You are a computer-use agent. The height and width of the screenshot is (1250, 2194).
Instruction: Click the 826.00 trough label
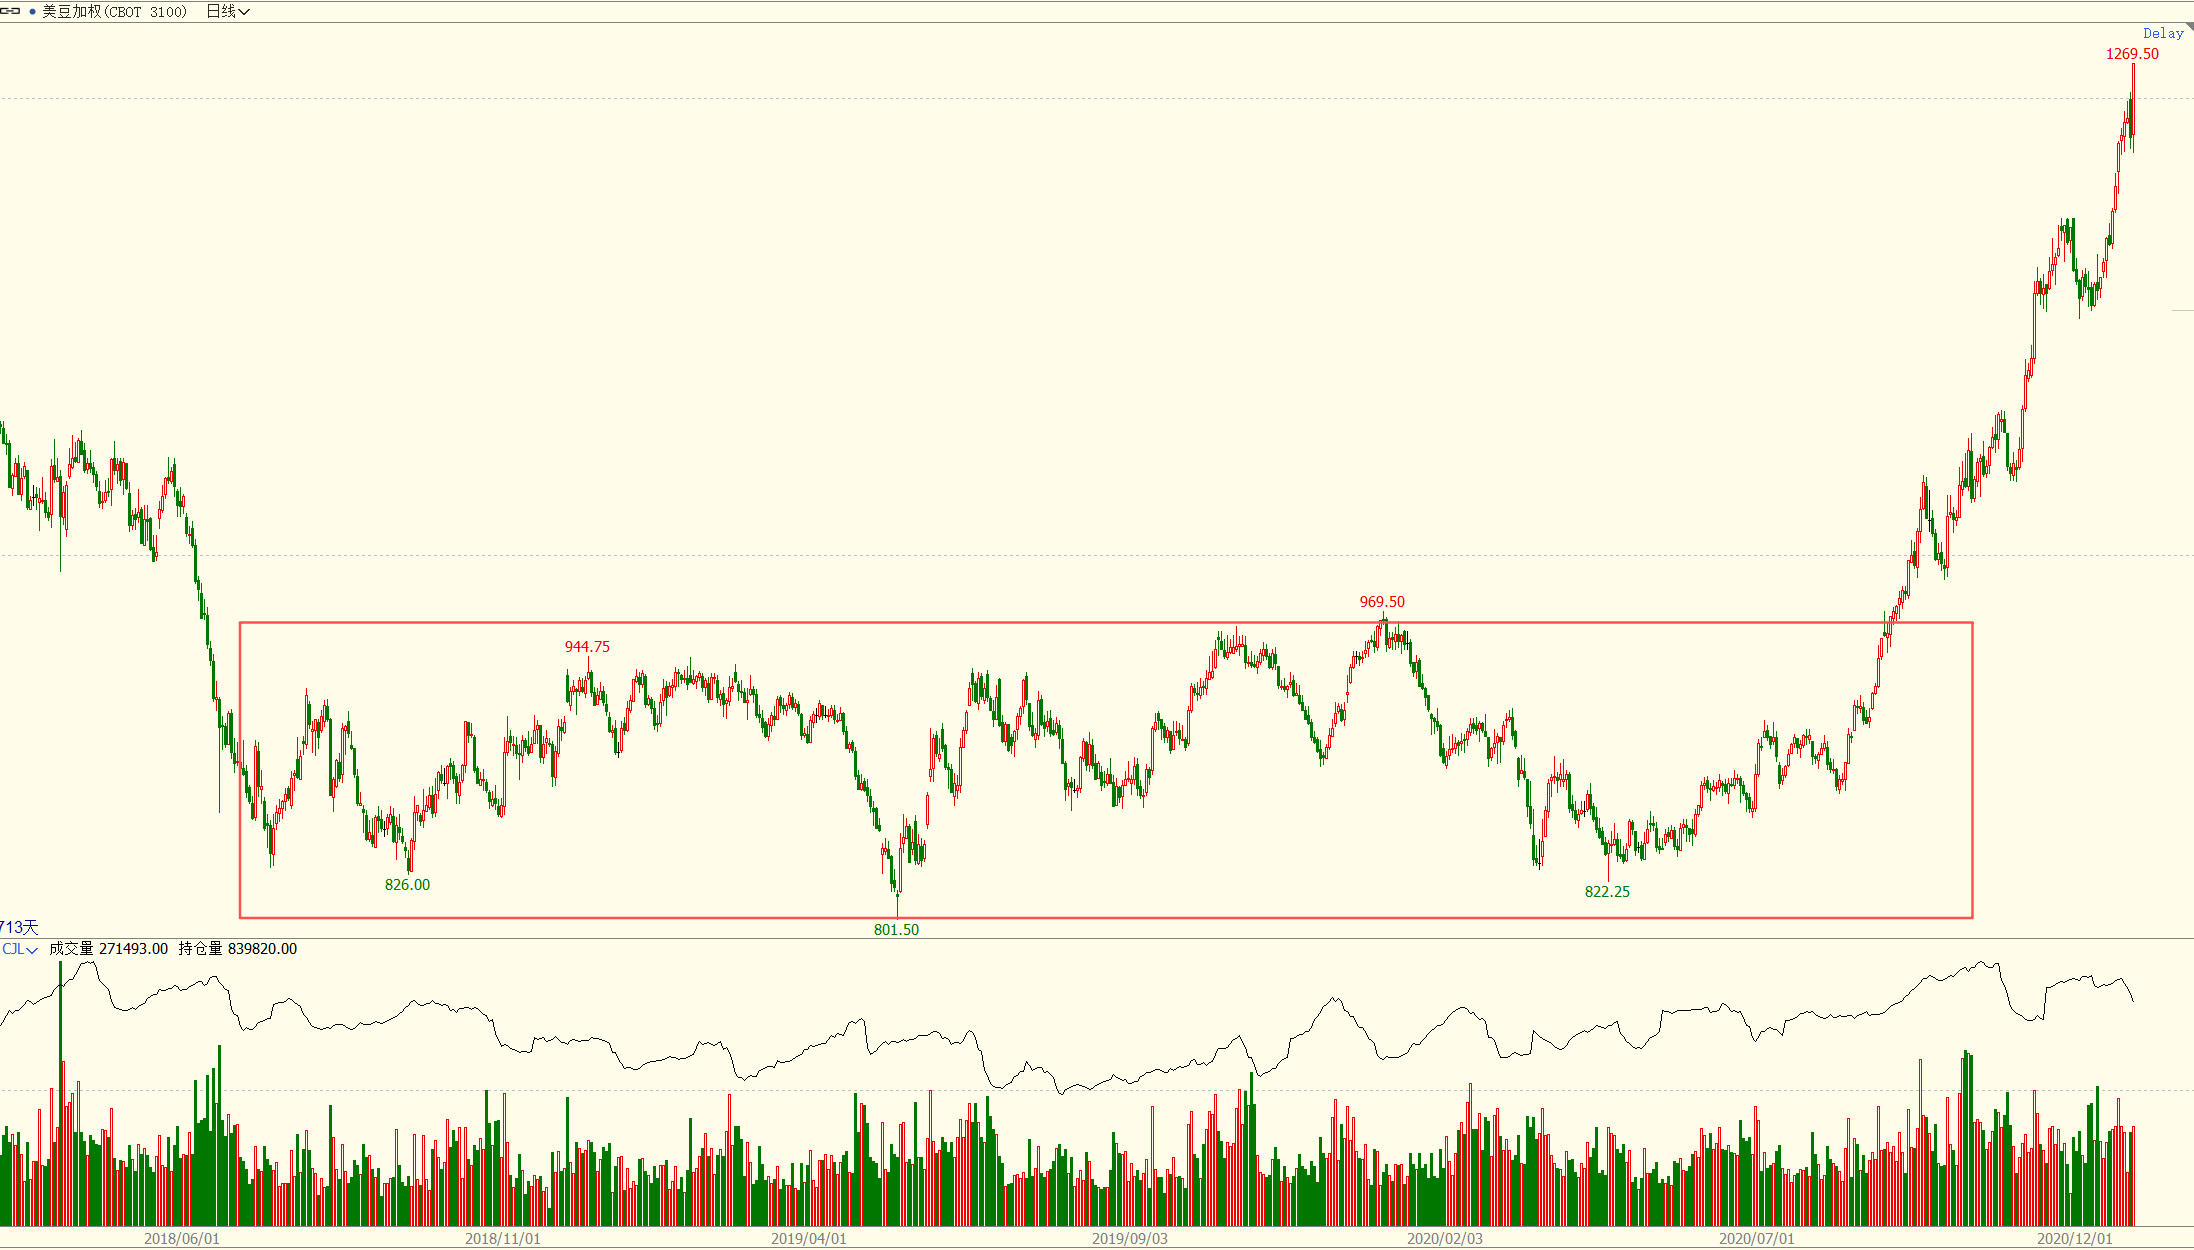pos(407,884)
